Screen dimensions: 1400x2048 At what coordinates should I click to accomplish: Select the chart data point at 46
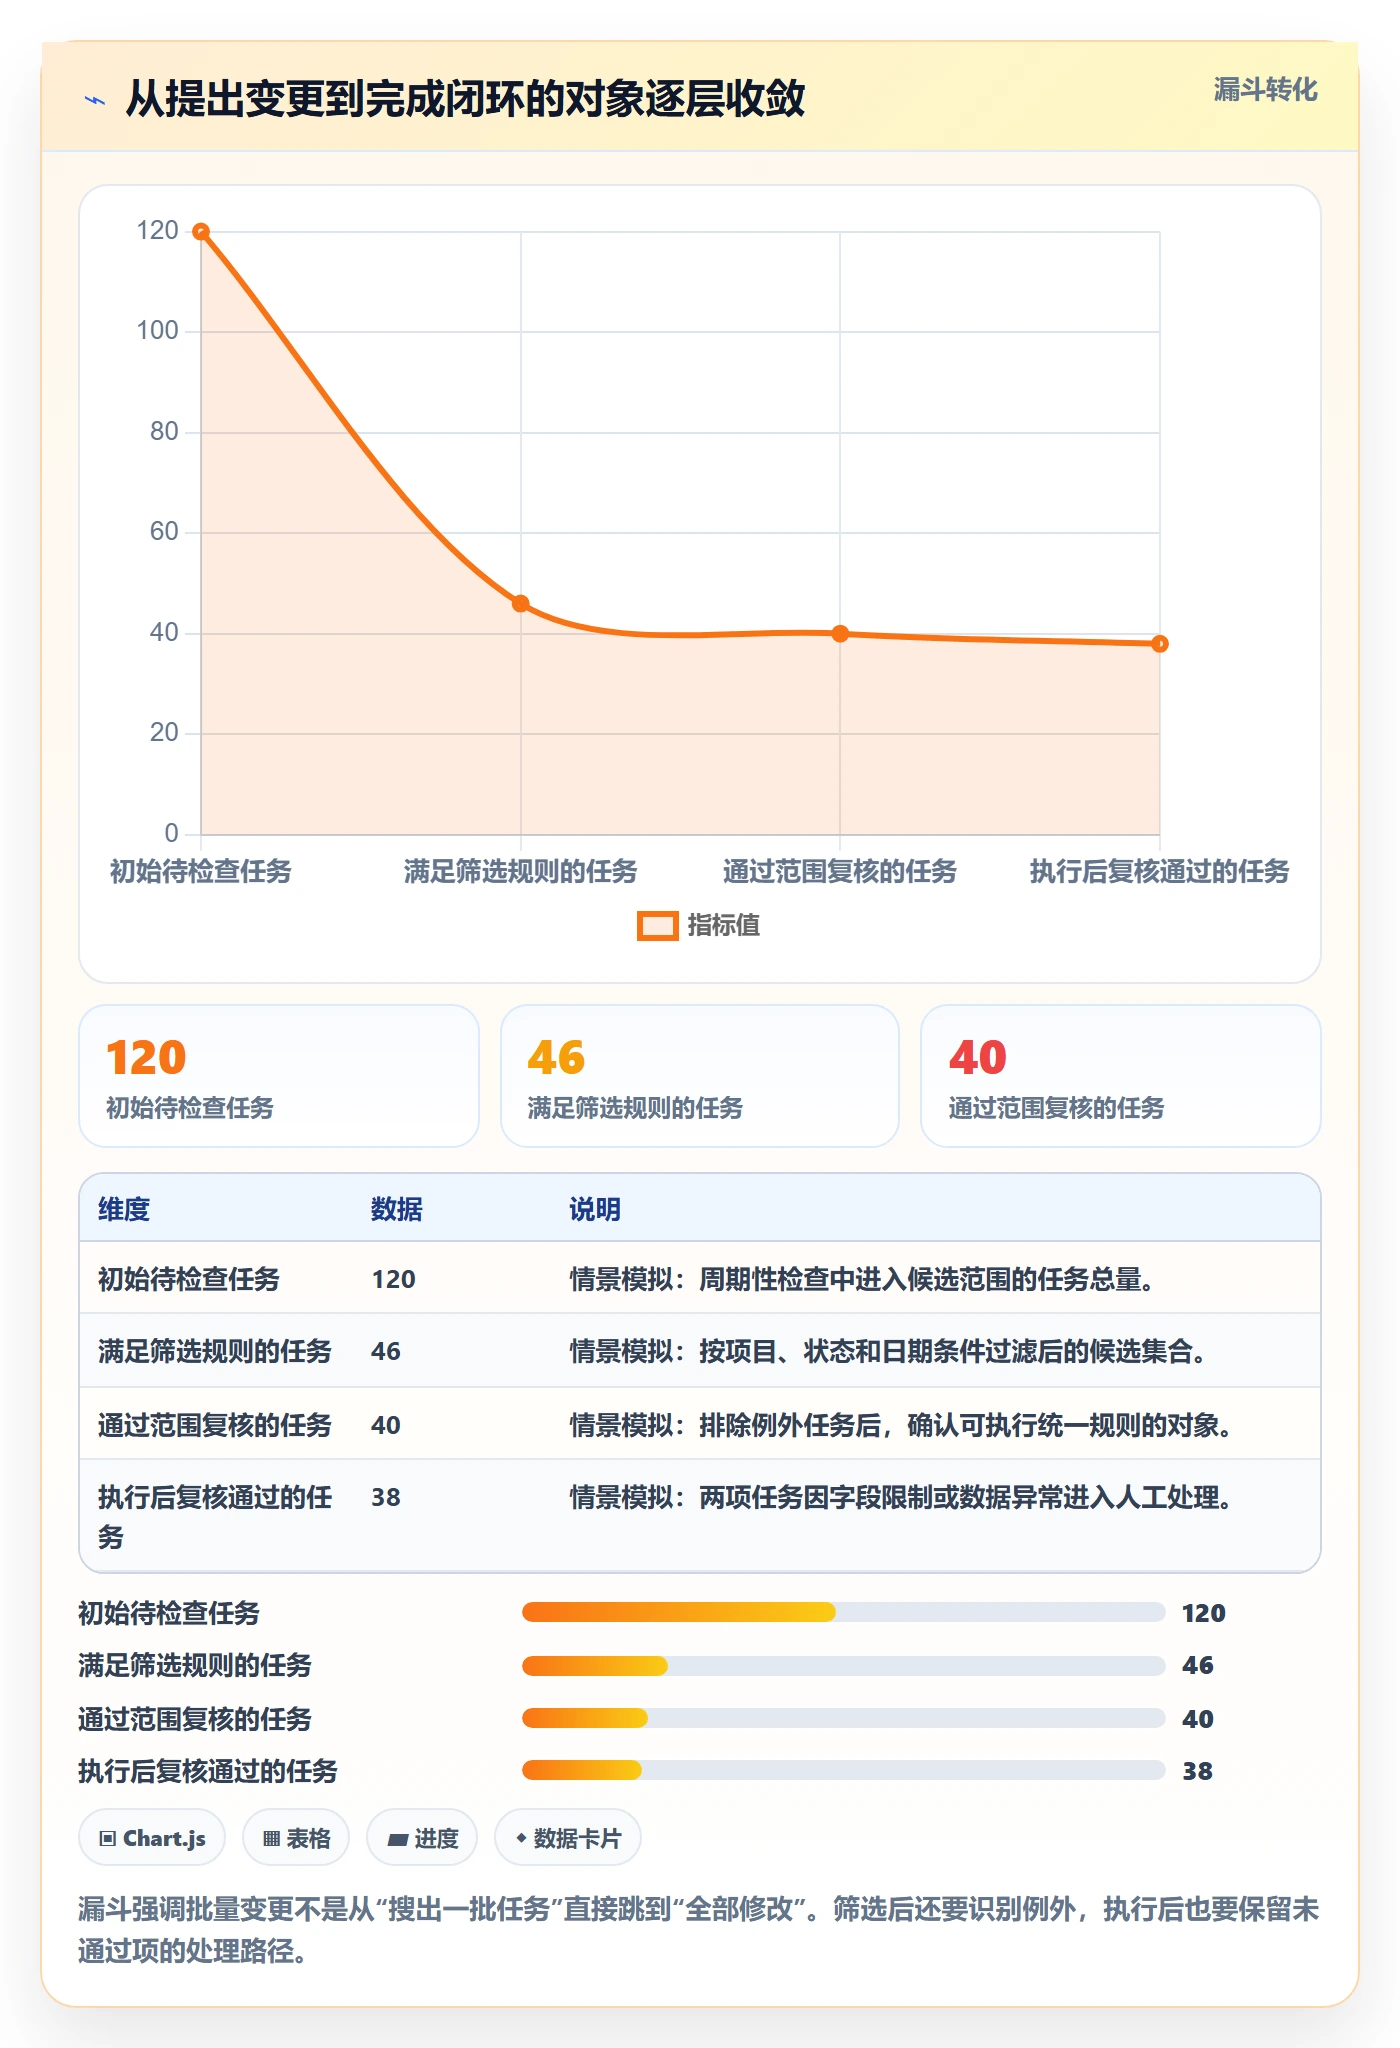point(521,603)
